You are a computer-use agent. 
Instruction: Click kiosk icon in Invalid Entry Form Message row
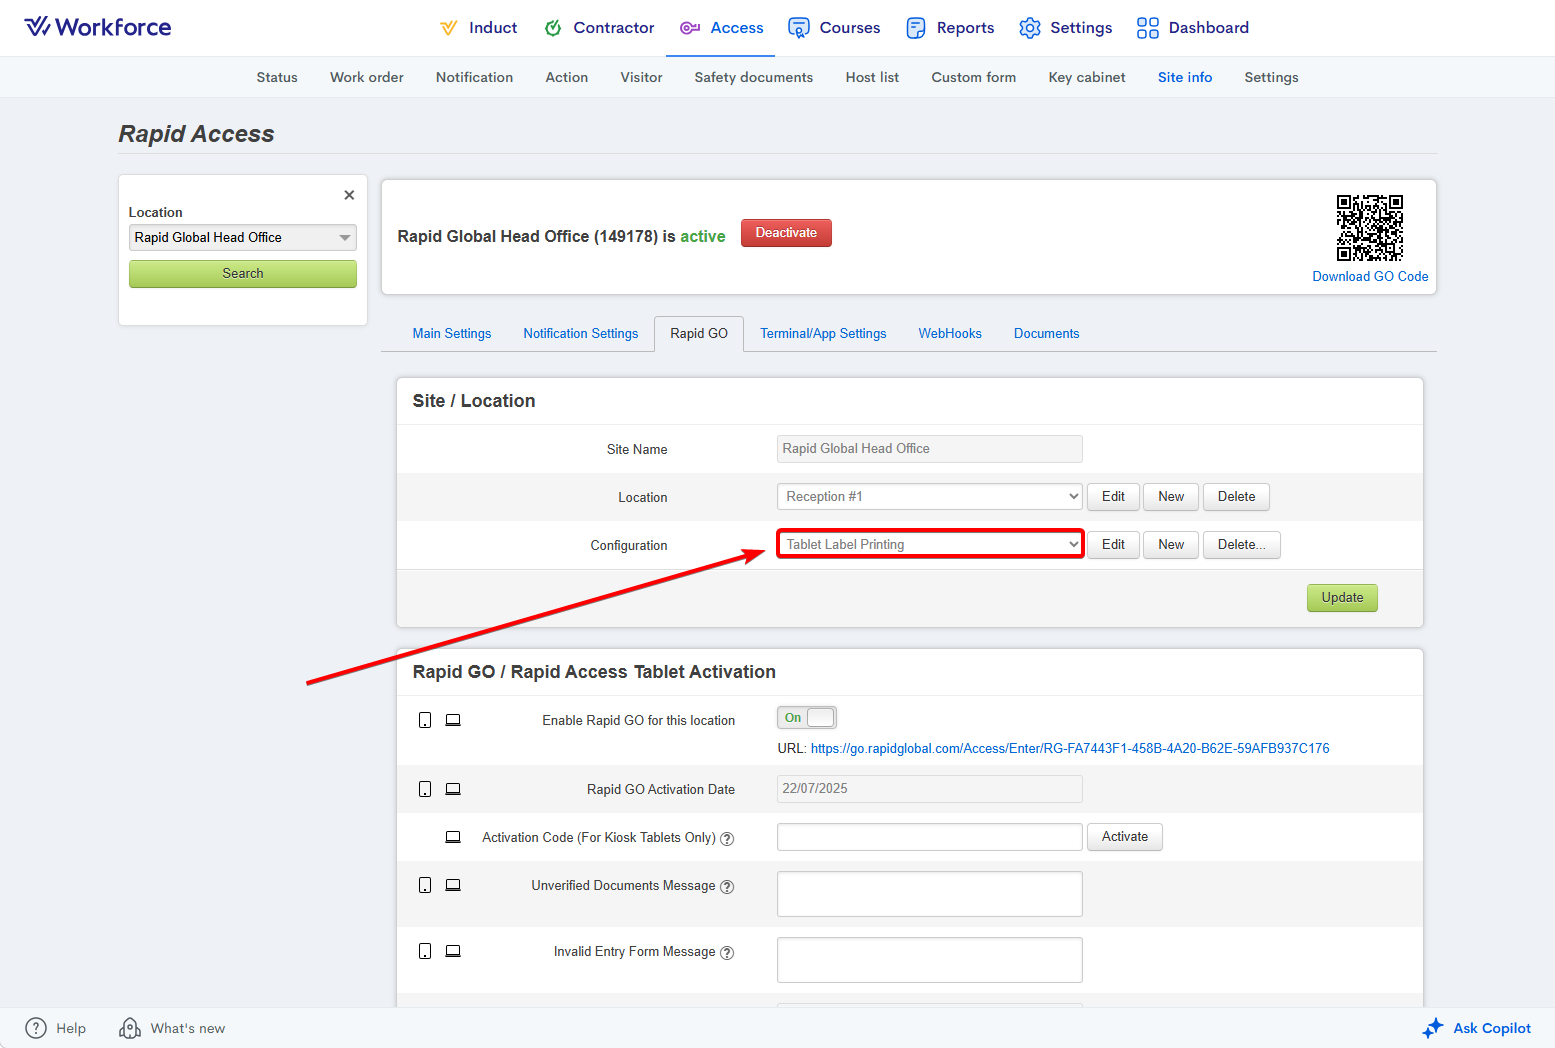453,951
